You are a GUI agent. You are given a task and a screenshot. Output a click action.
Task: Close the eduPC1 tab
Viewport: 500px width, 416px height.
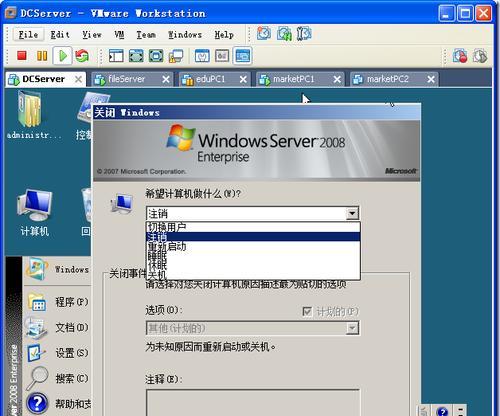[243, 79]
